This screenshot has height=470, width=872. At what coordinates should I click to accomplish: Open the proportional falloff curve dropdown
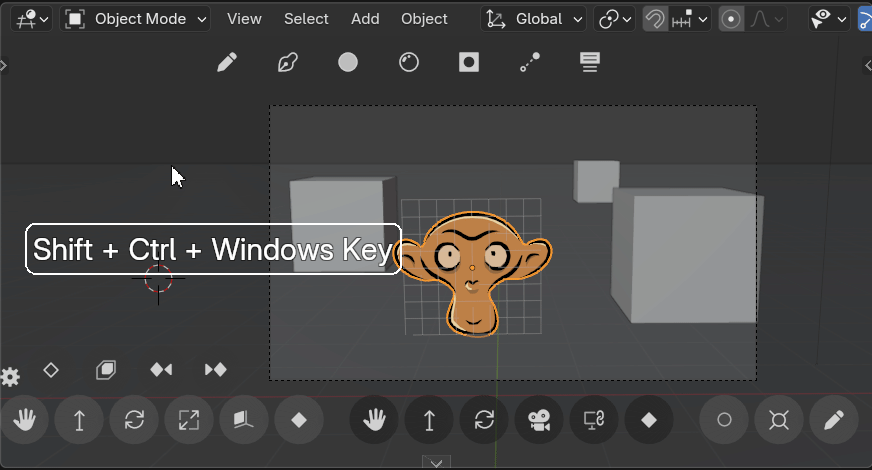coord(766,19)
